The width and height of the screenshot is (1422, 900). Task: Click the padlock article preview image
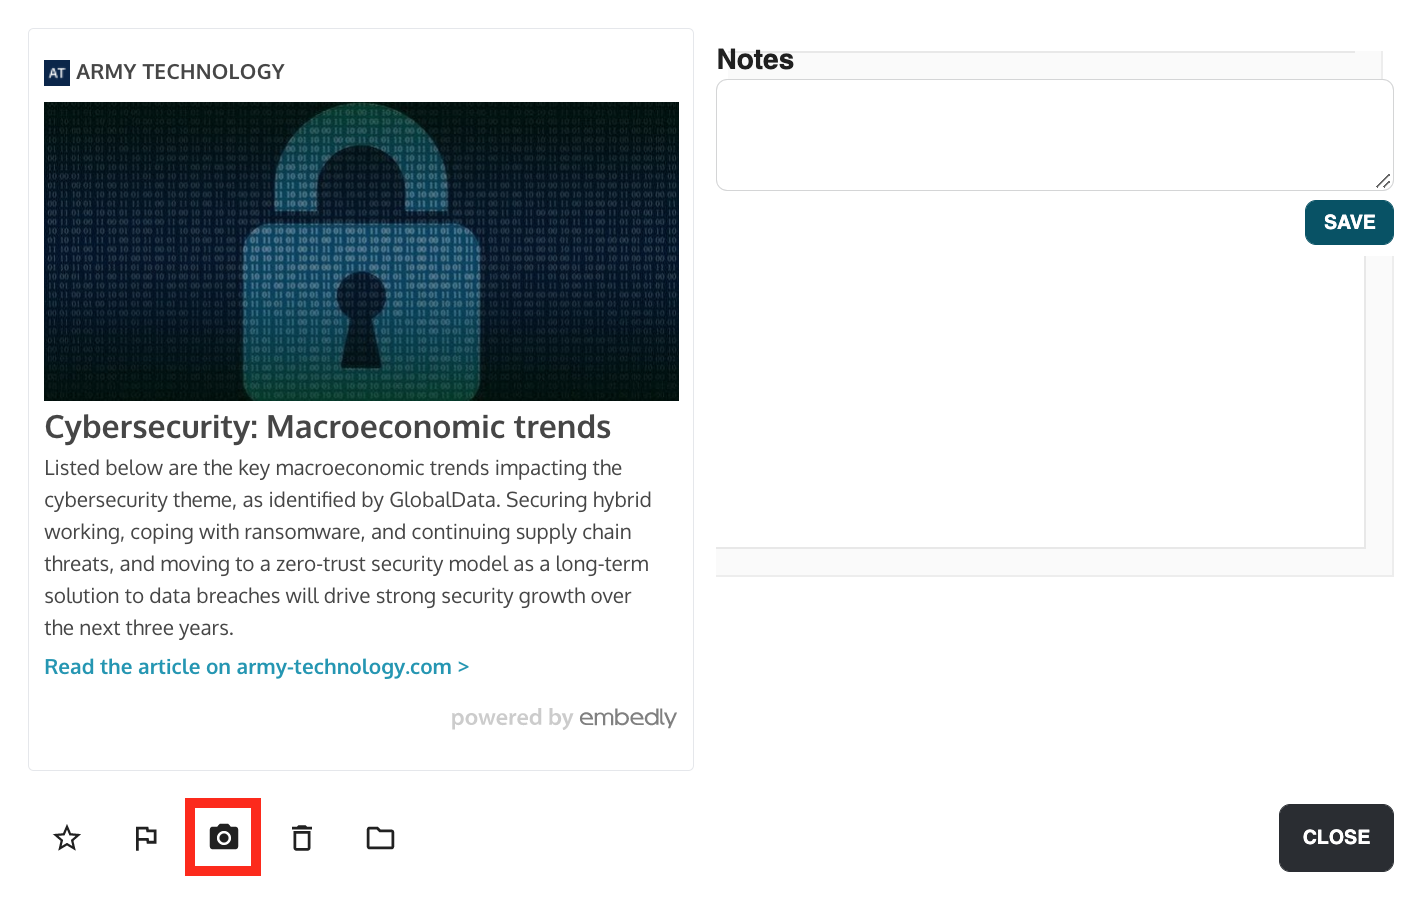(361, 251)
